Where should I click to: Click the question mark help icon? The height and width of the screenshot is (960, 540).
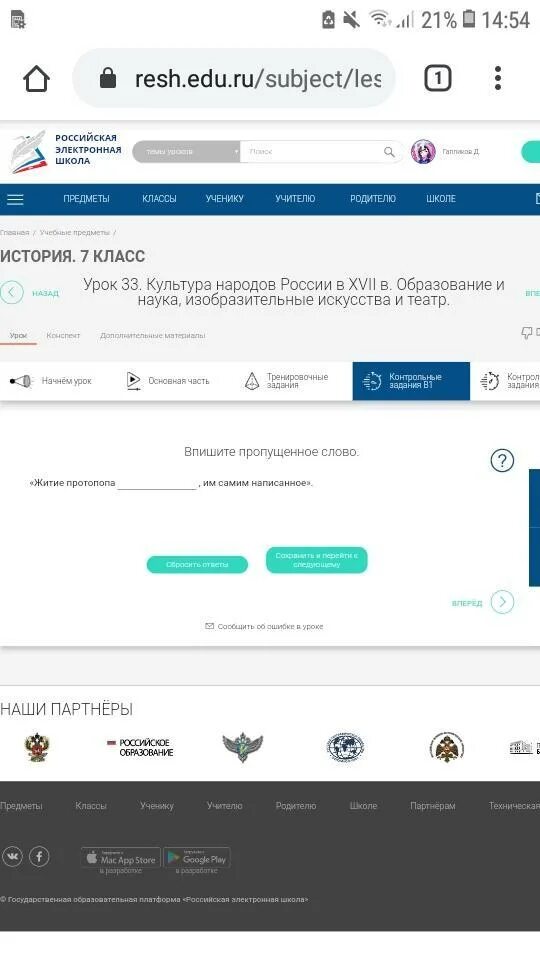502,460
